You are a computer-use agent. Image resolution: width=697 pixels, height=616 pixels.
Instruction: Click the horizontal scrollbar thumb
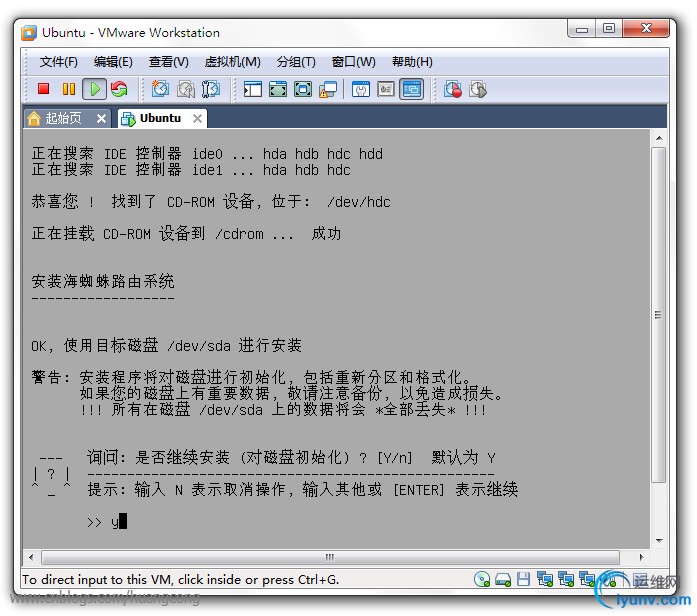coord(330,557)
